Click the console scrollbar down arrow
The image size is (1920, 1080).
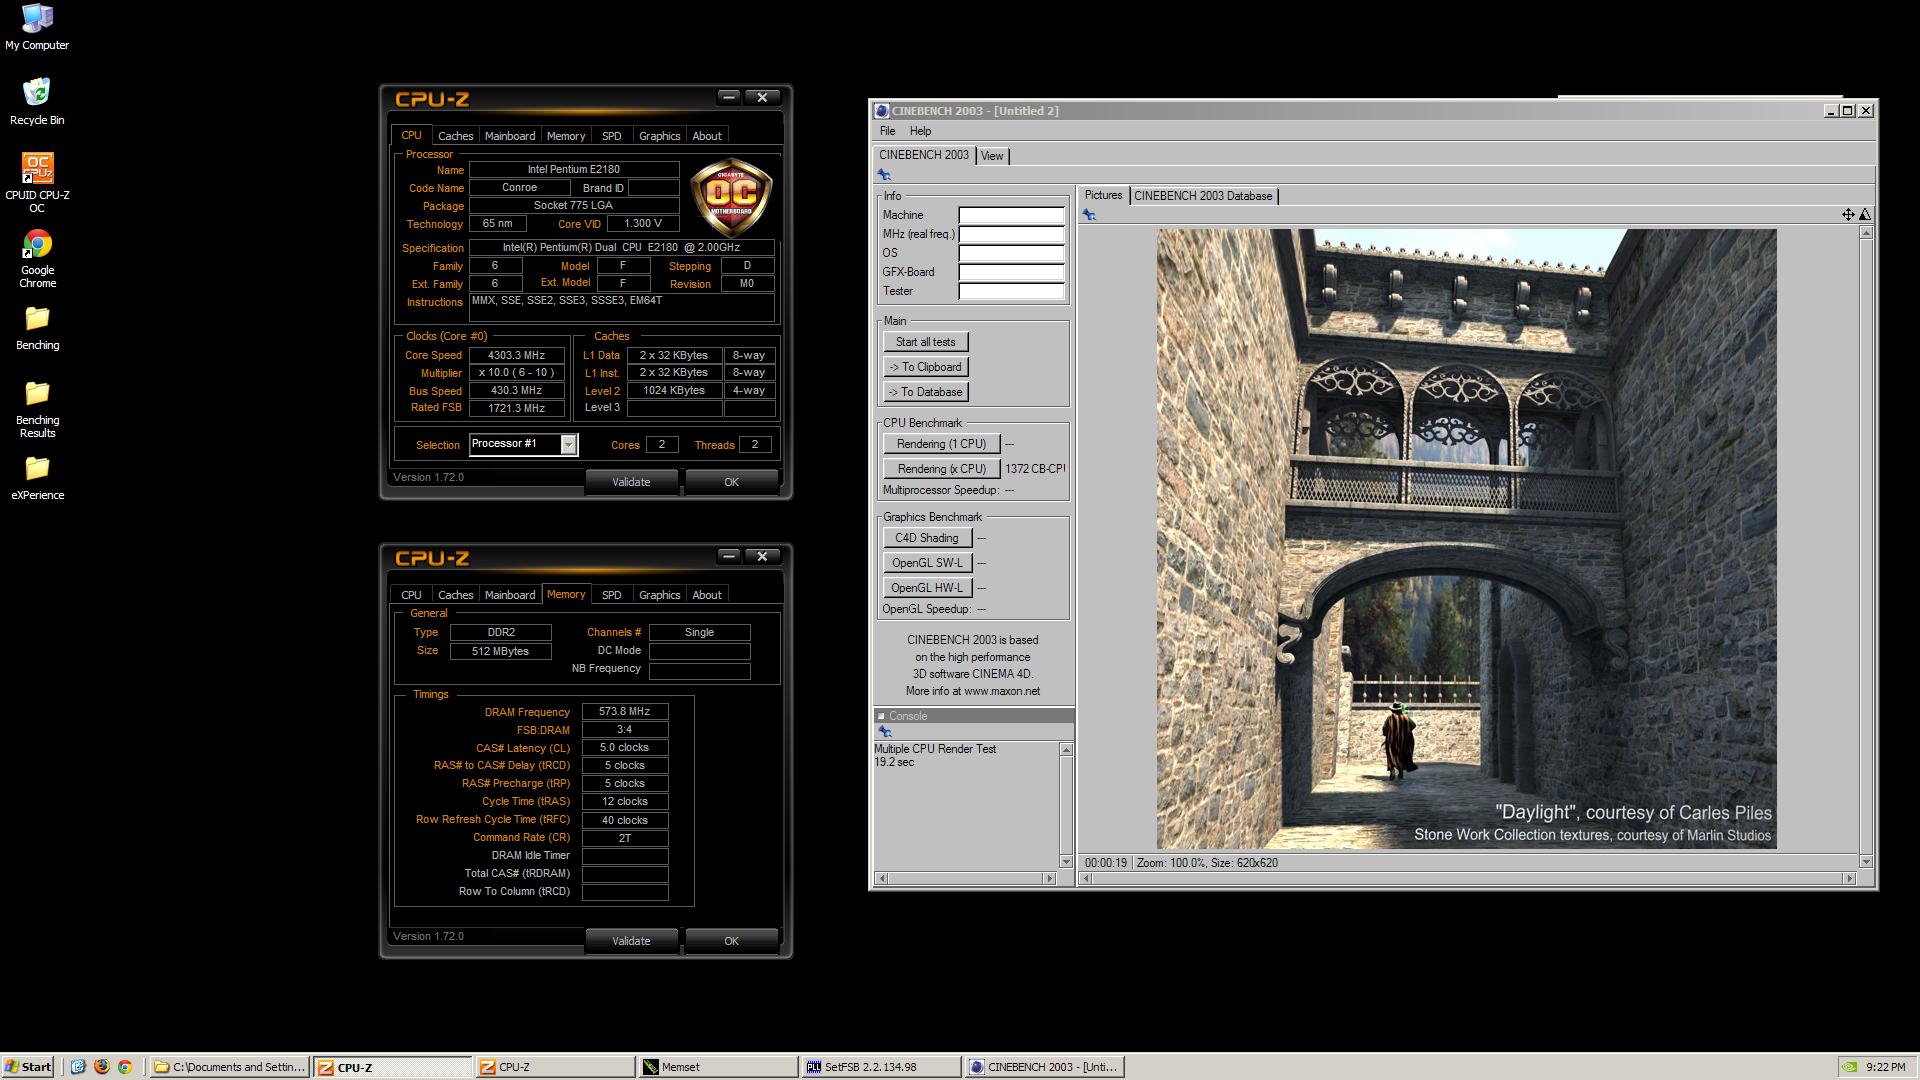[1066, 862]
